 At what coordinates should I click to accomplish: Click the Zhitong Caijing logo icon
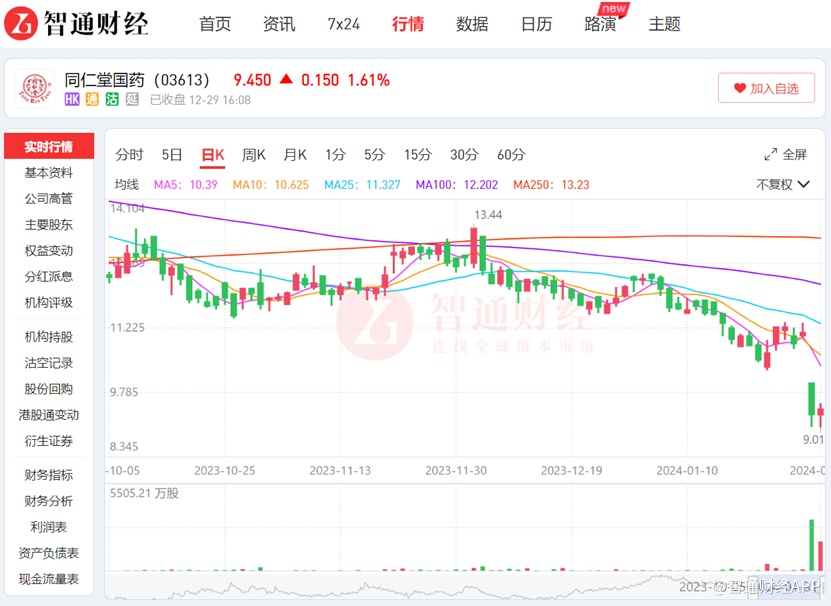click(21, 23)
